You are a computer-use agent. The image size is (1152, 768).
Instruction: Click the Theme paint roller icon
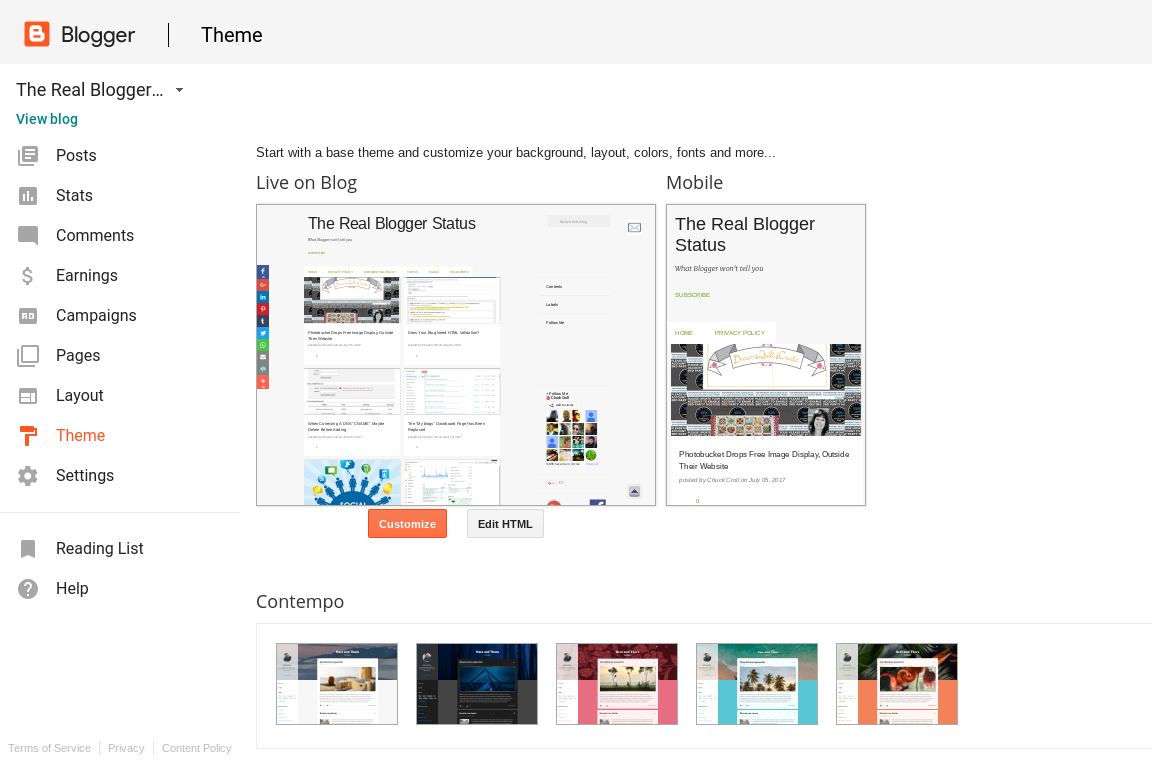coord(28,436)
